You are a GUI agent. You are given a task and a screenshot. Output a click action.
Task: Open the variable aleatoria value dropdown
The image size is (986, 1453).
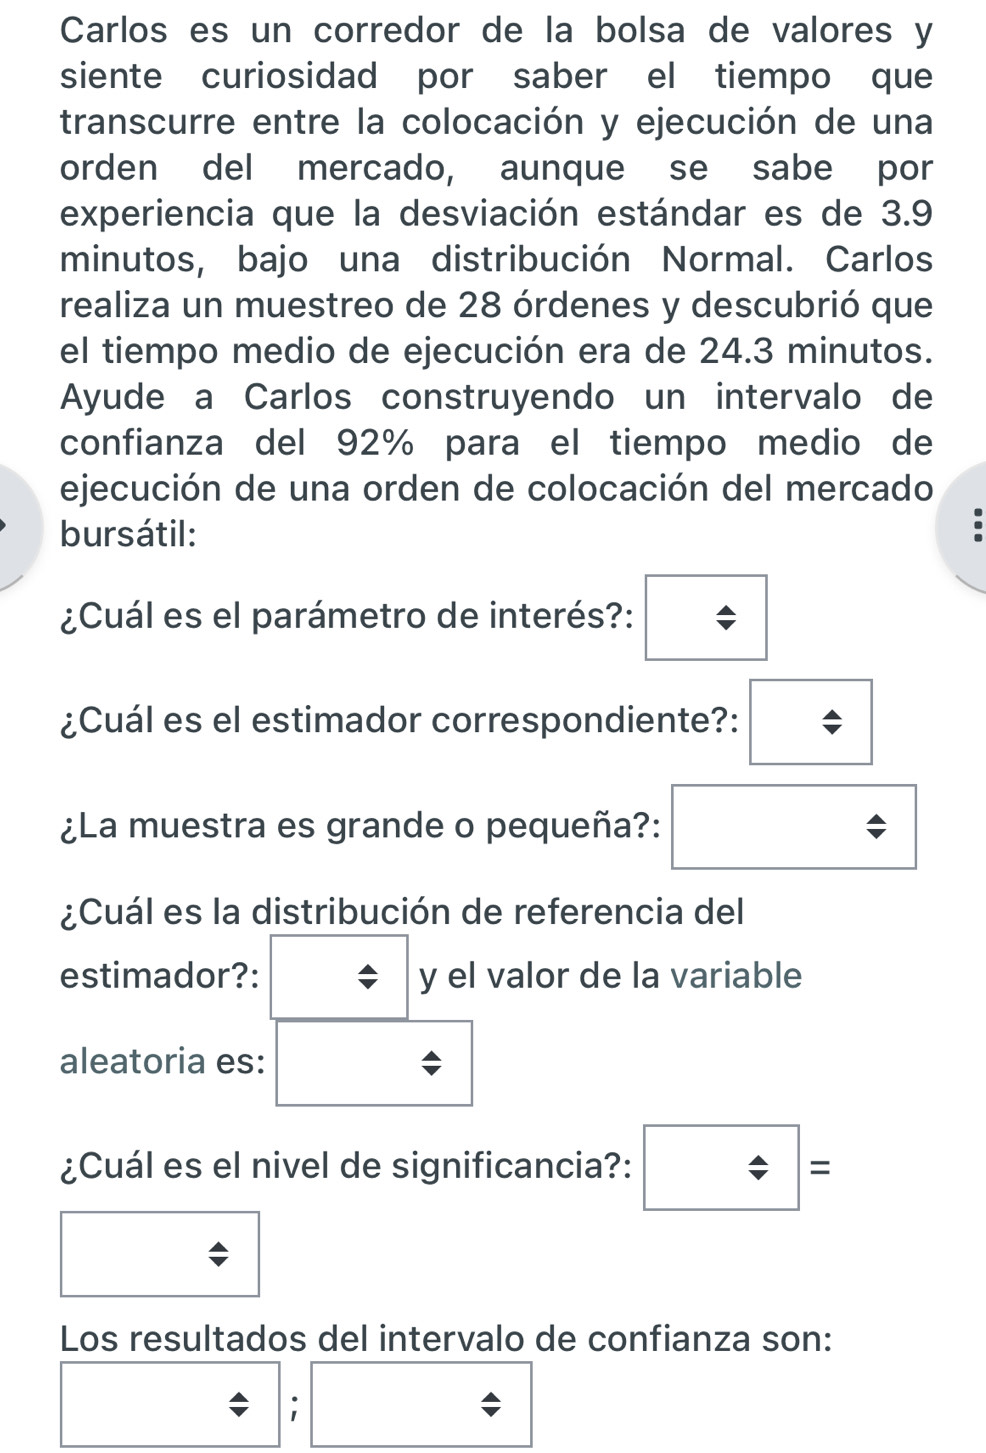pyautogui.click(x=374, y=1063)
